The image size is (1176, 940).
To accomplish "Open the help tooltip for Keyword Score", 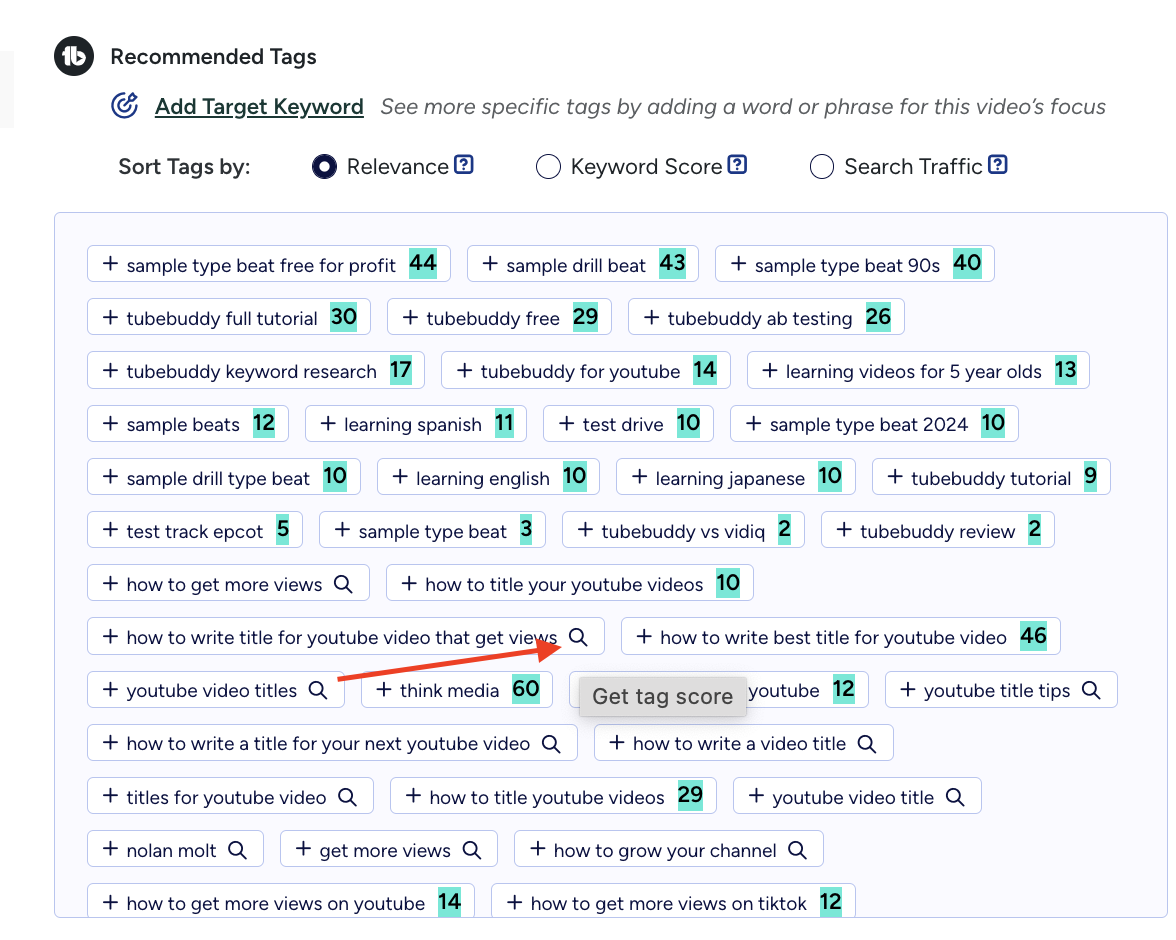I will 738,165.
